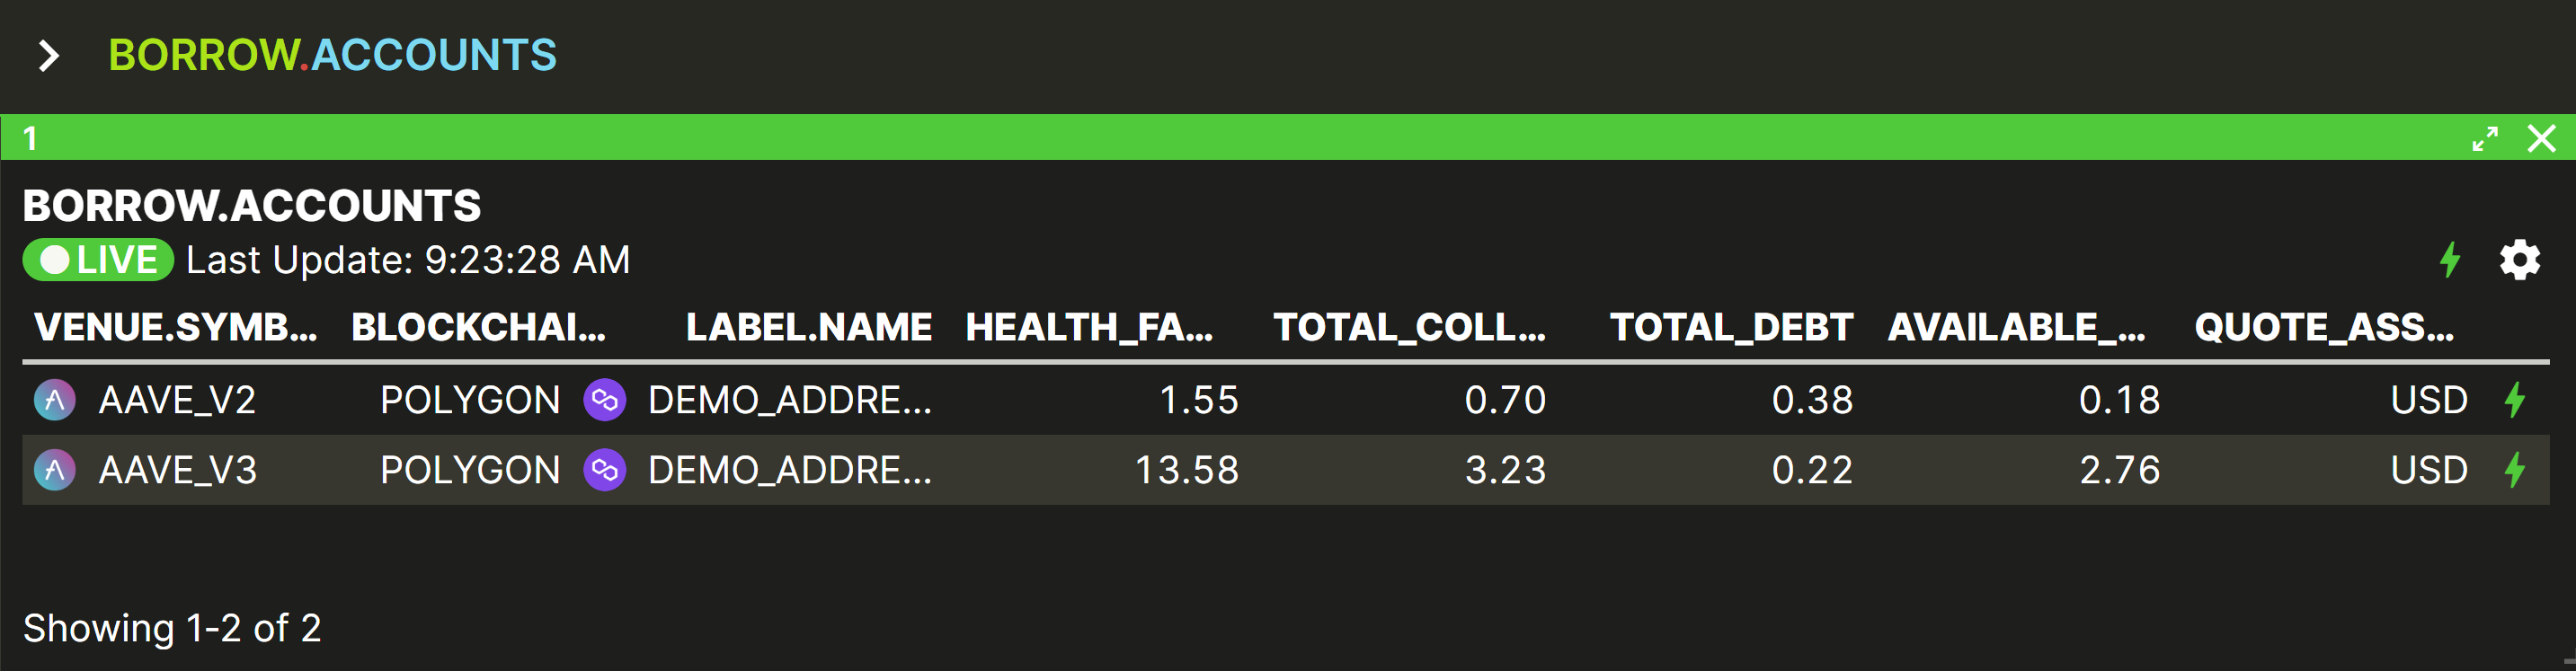Viewport: 2576px width, 671px height.
Task: Click the lightning bolt on AAVE_V3 row
Action: click(2515, 470)
